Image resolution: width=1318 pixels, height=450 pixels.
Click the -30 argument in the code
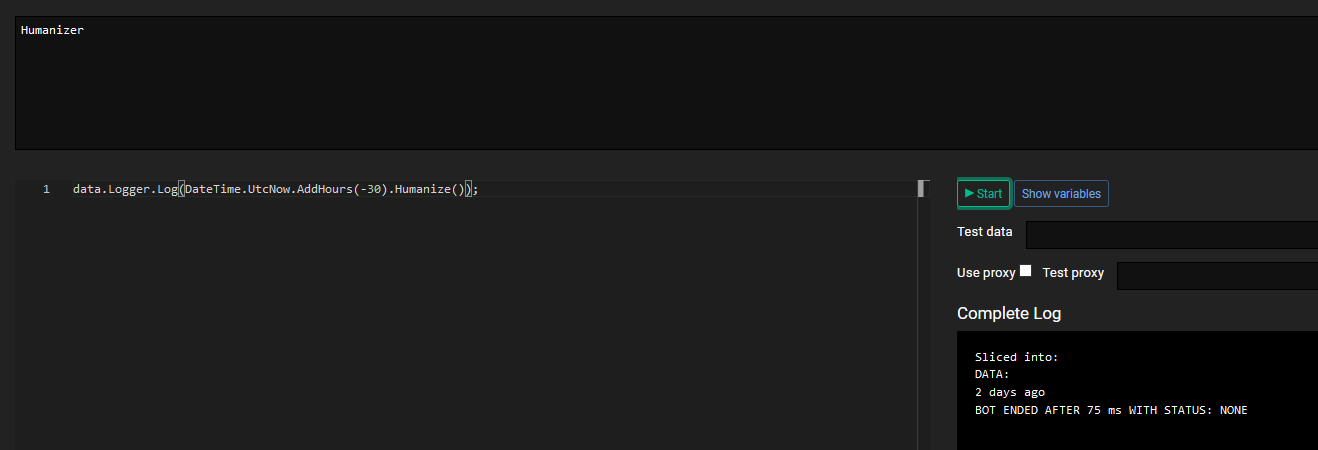pos(370,190)
